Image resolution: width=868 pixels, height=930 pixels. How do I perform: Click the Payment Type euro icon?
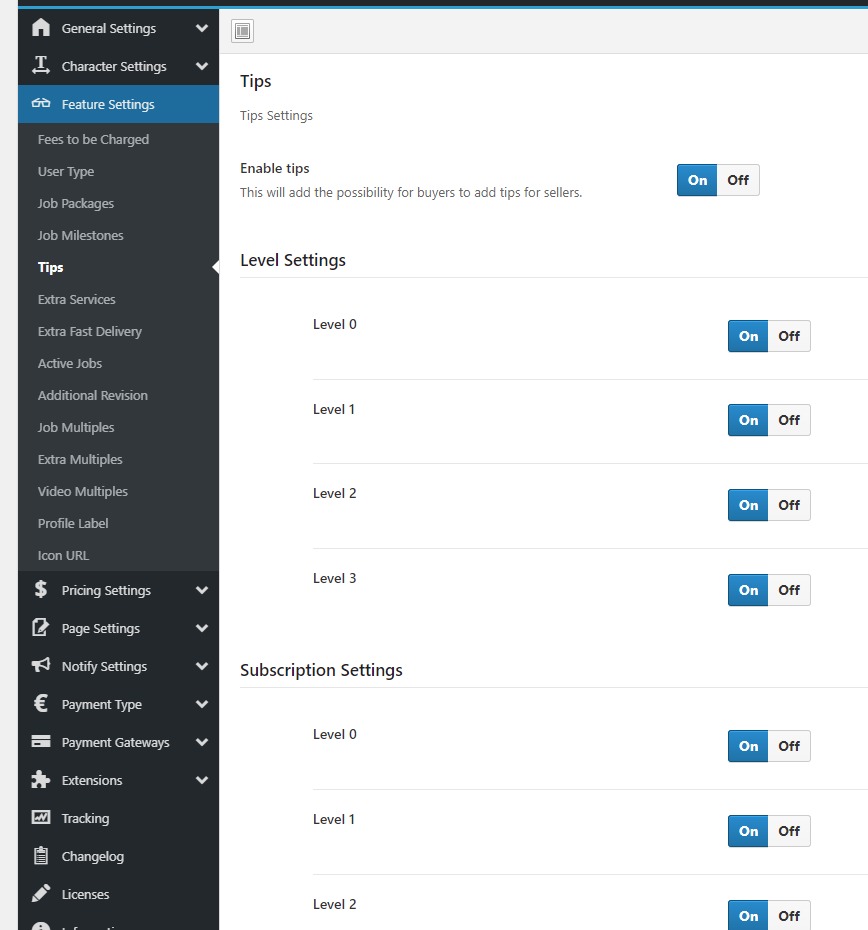tap(41, 704)
